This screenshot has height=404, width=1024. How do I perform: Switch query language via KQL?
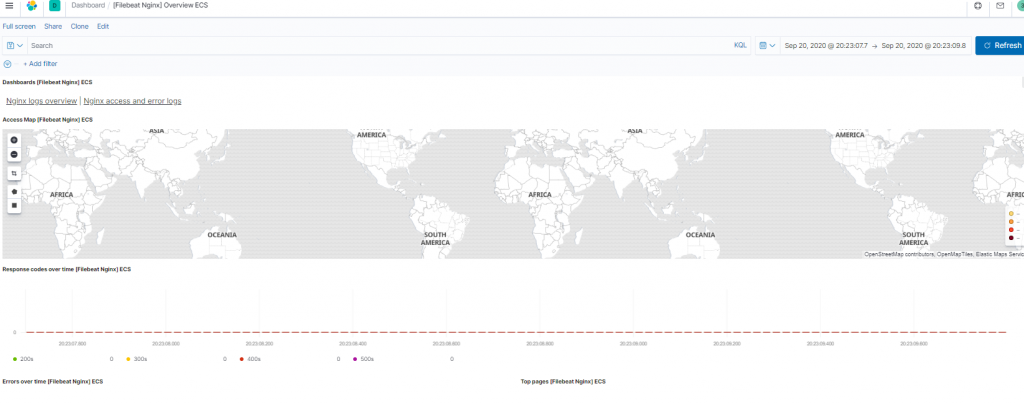740,46
